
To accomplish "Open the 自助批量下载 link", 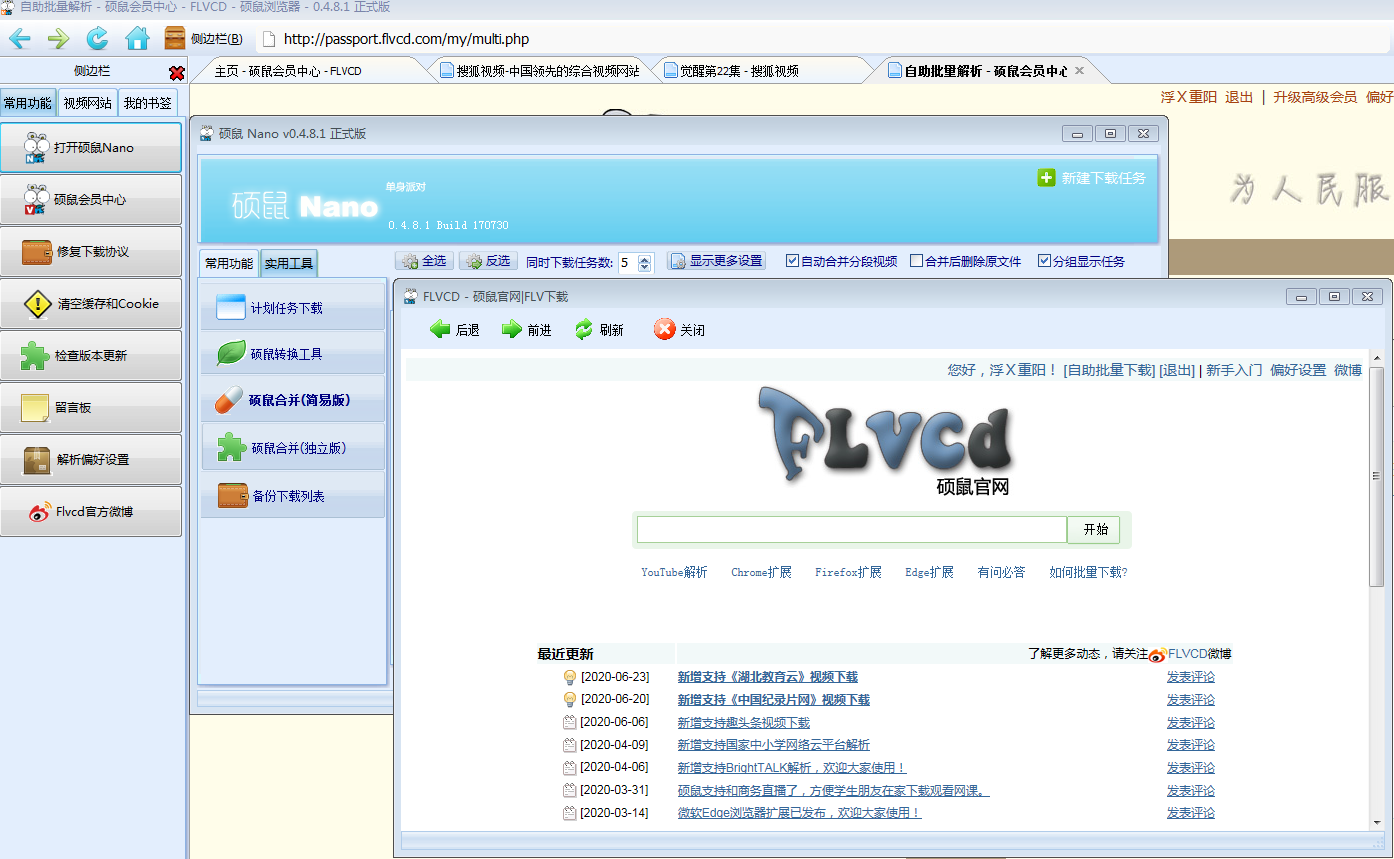I will point(1109,370).
